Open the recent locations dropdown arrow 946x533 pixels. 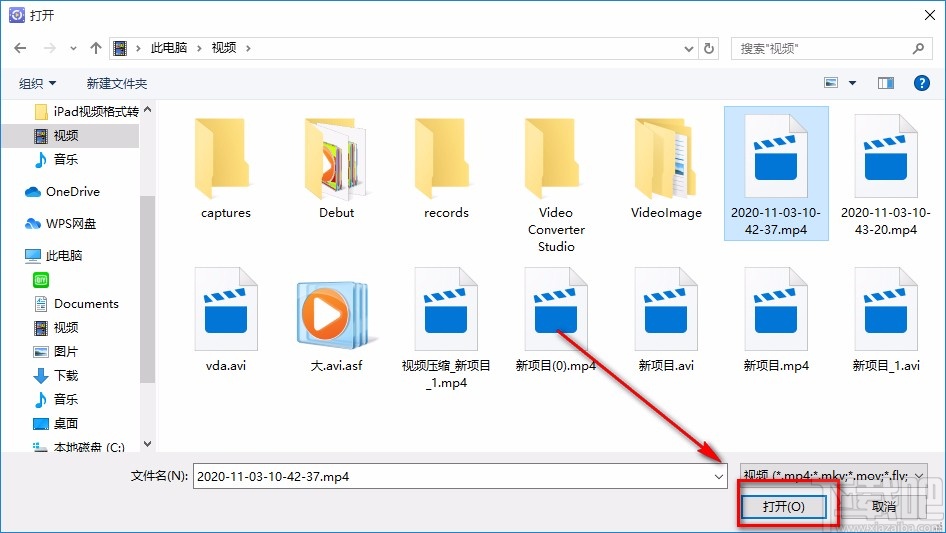[x=73, y=48]
